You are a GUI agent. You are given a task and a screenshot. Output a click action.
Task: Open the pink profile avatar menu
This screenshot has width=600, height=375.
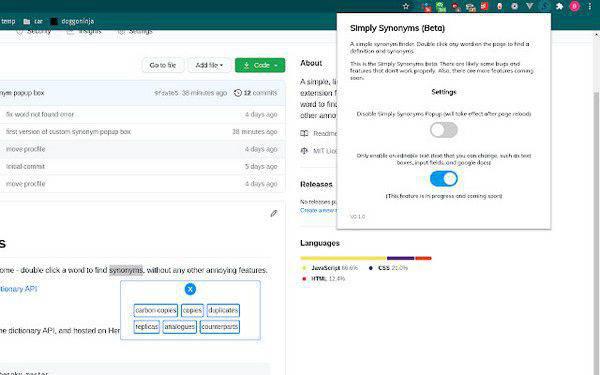tap(574, 6)
